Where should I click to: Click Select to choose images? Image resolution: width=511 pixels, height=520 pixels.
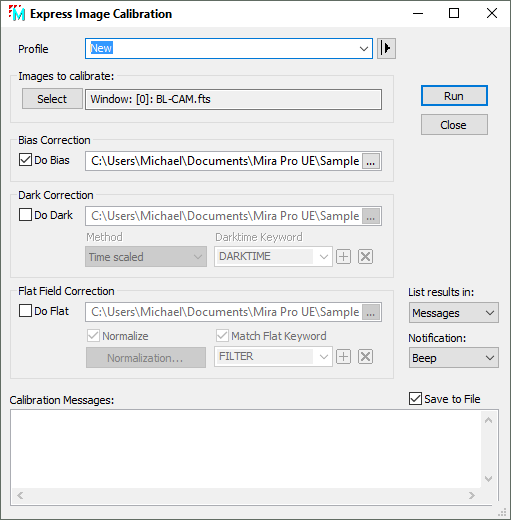tap(52, 99)
